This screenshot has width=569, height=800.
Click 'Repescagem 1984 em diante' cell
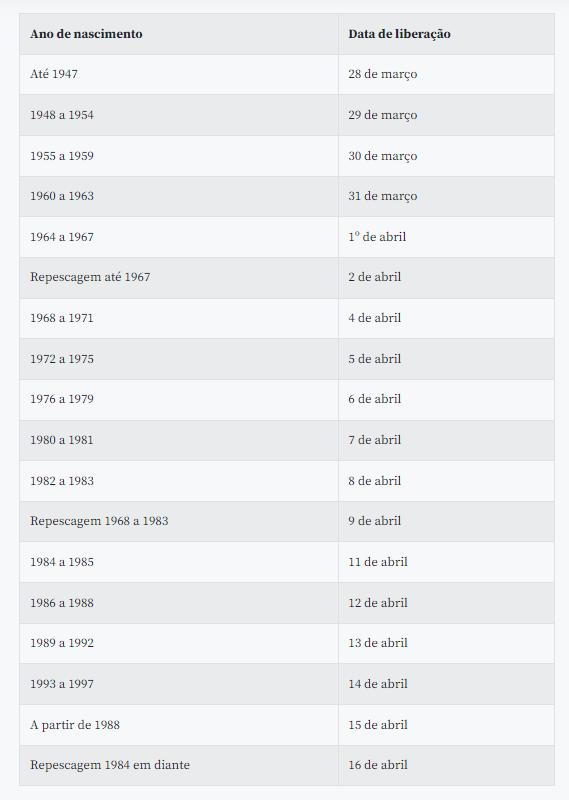tap(179, 765)
